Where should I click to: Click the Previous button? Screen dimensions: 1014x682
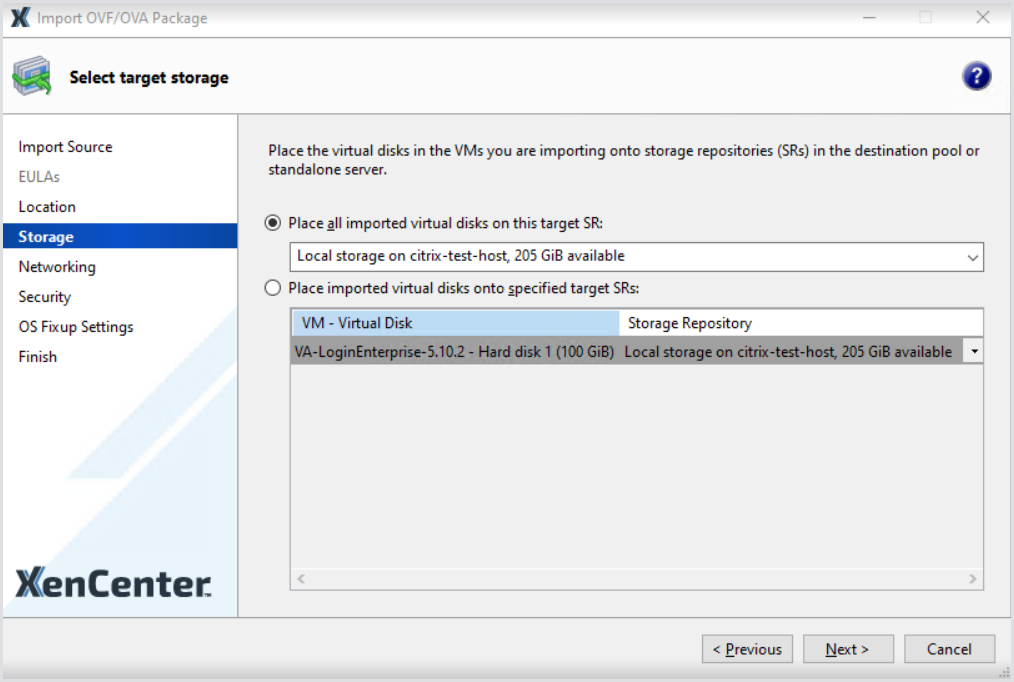pyautogui.click(x=747, y=649)
